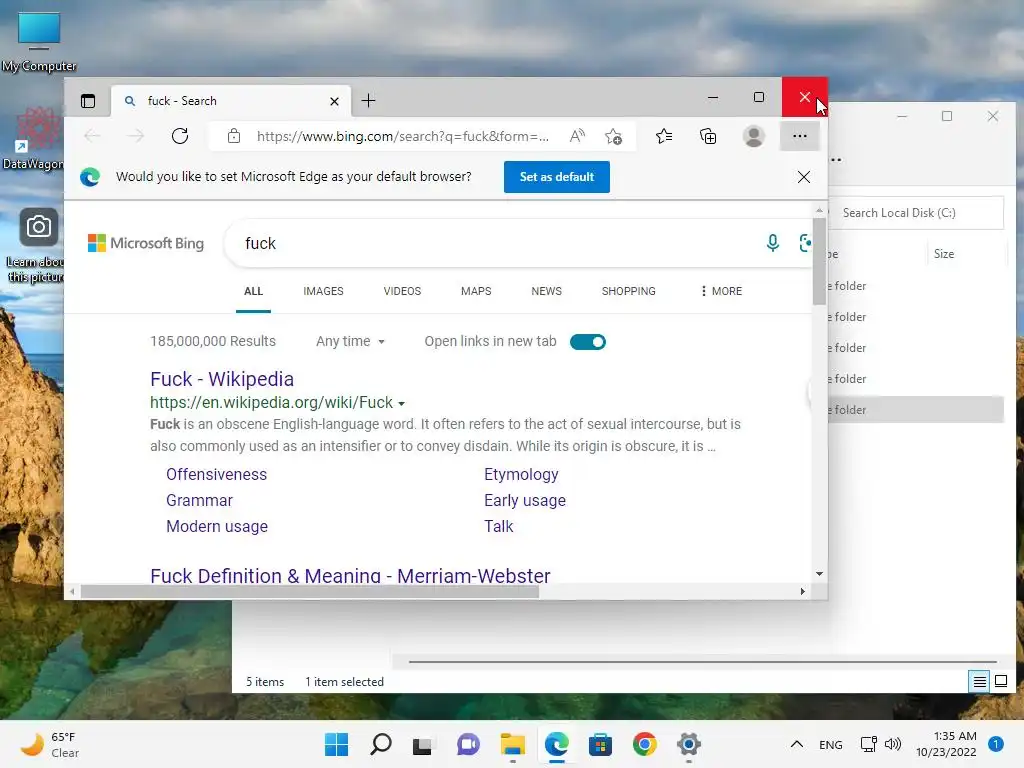This screenshot has width=1024, height=768.
Task: Search by voice using microphone icon
Action: coord(773,243)
